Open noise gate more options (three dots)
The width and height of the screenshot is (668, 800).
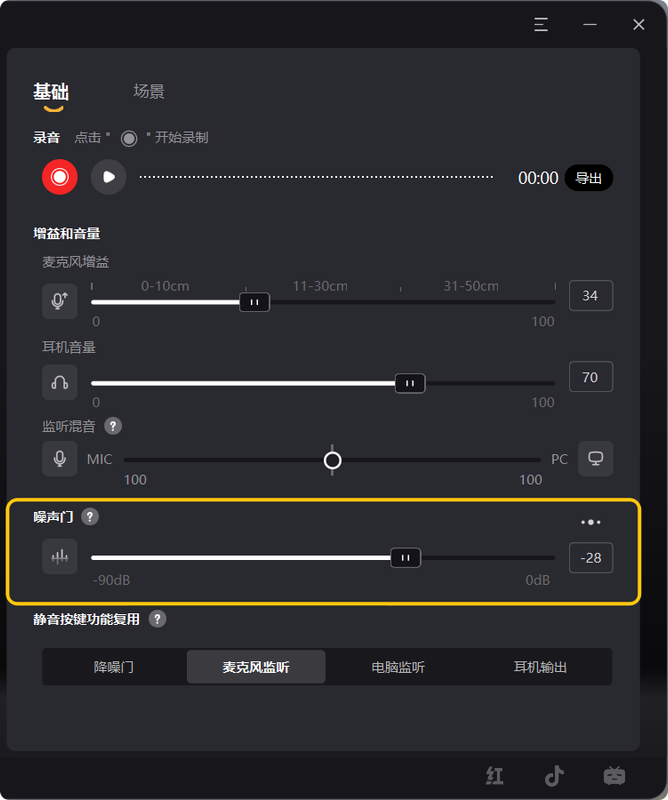tap(590, 522)
